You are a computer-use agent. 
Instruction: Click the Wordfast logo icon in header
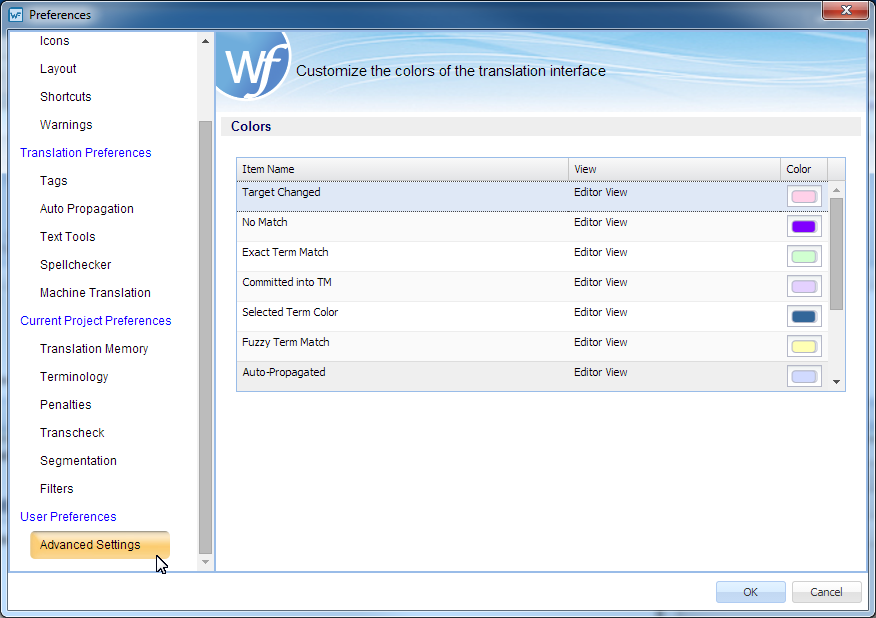click(x=252, y=66)
